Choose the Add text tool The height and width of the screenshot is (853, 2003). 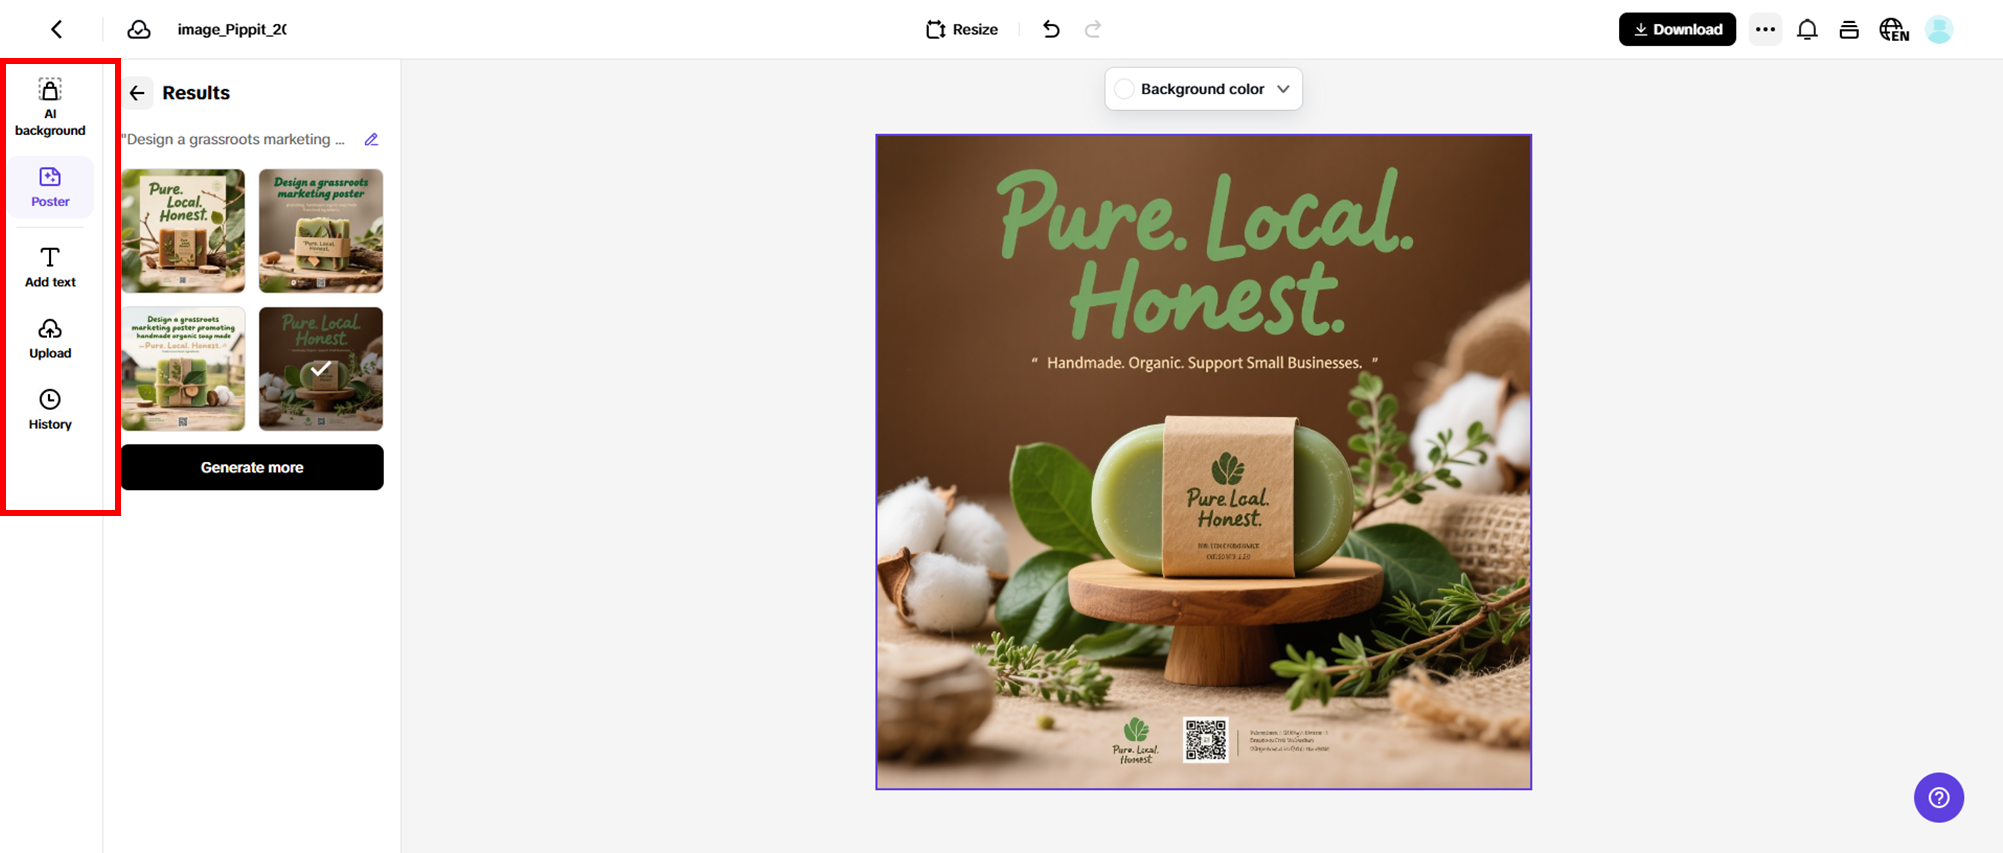pos(50,267)
